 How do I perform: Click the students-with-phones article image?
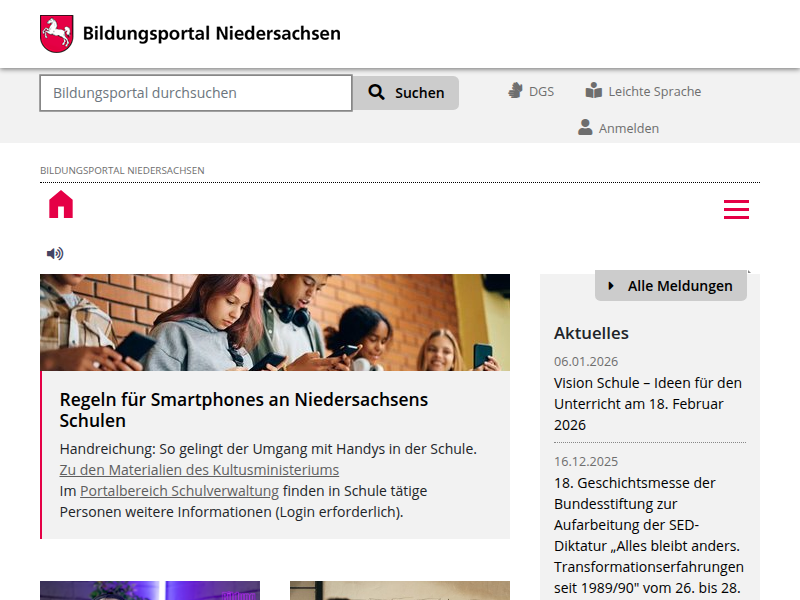tap(275, 322)
